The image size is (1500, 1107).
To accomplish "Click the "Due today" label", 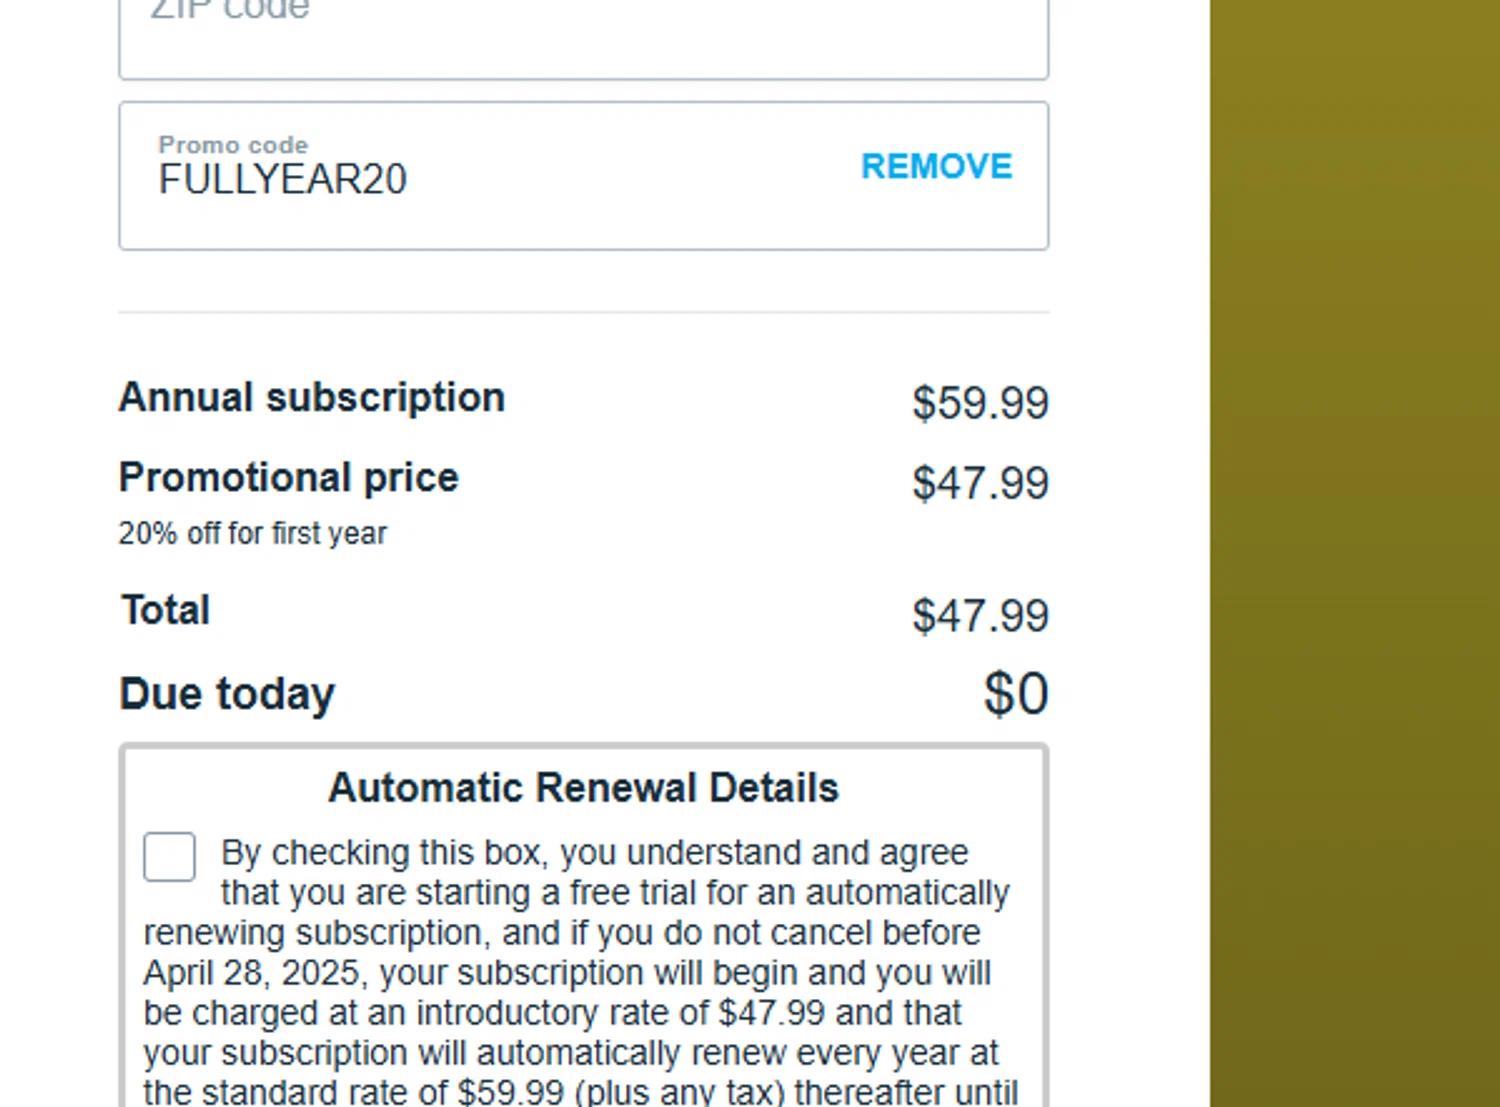I will tap(227, 694).
